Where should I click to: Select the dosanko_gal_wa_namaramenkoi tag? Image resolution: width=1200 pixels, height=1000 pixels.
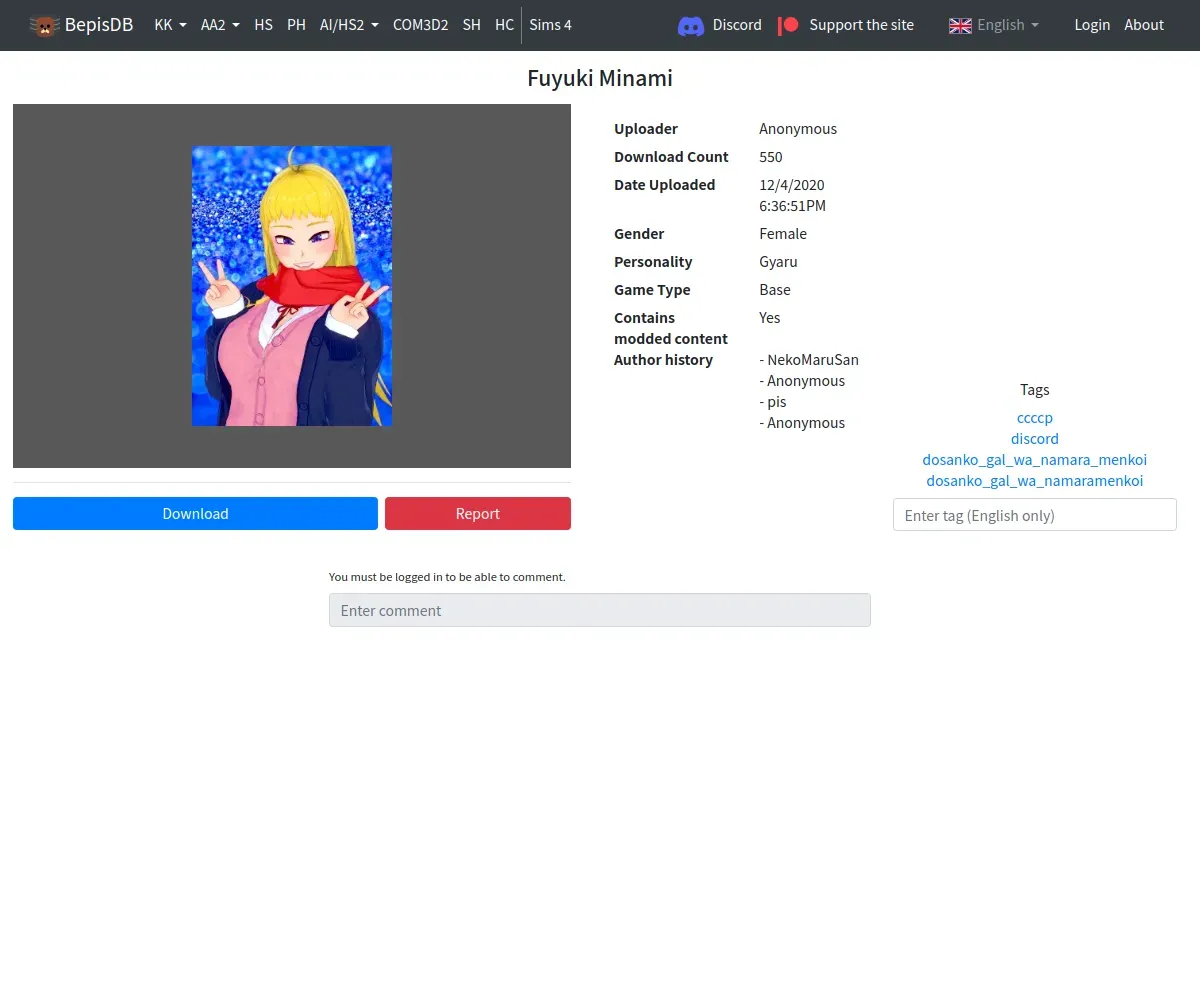tap(1035, 481)
